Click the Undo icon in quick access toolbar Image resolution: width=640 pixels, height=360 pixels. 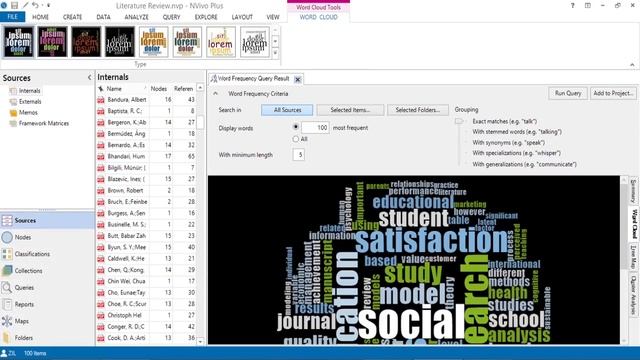tap(35, 5)
